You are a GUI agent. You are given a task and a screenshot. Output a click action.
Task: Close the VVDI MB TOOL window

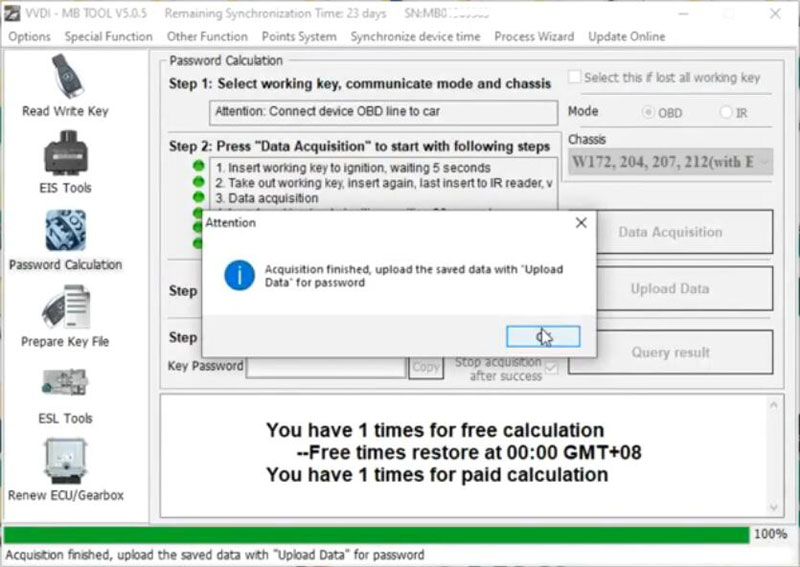click(x=775, y=14)
